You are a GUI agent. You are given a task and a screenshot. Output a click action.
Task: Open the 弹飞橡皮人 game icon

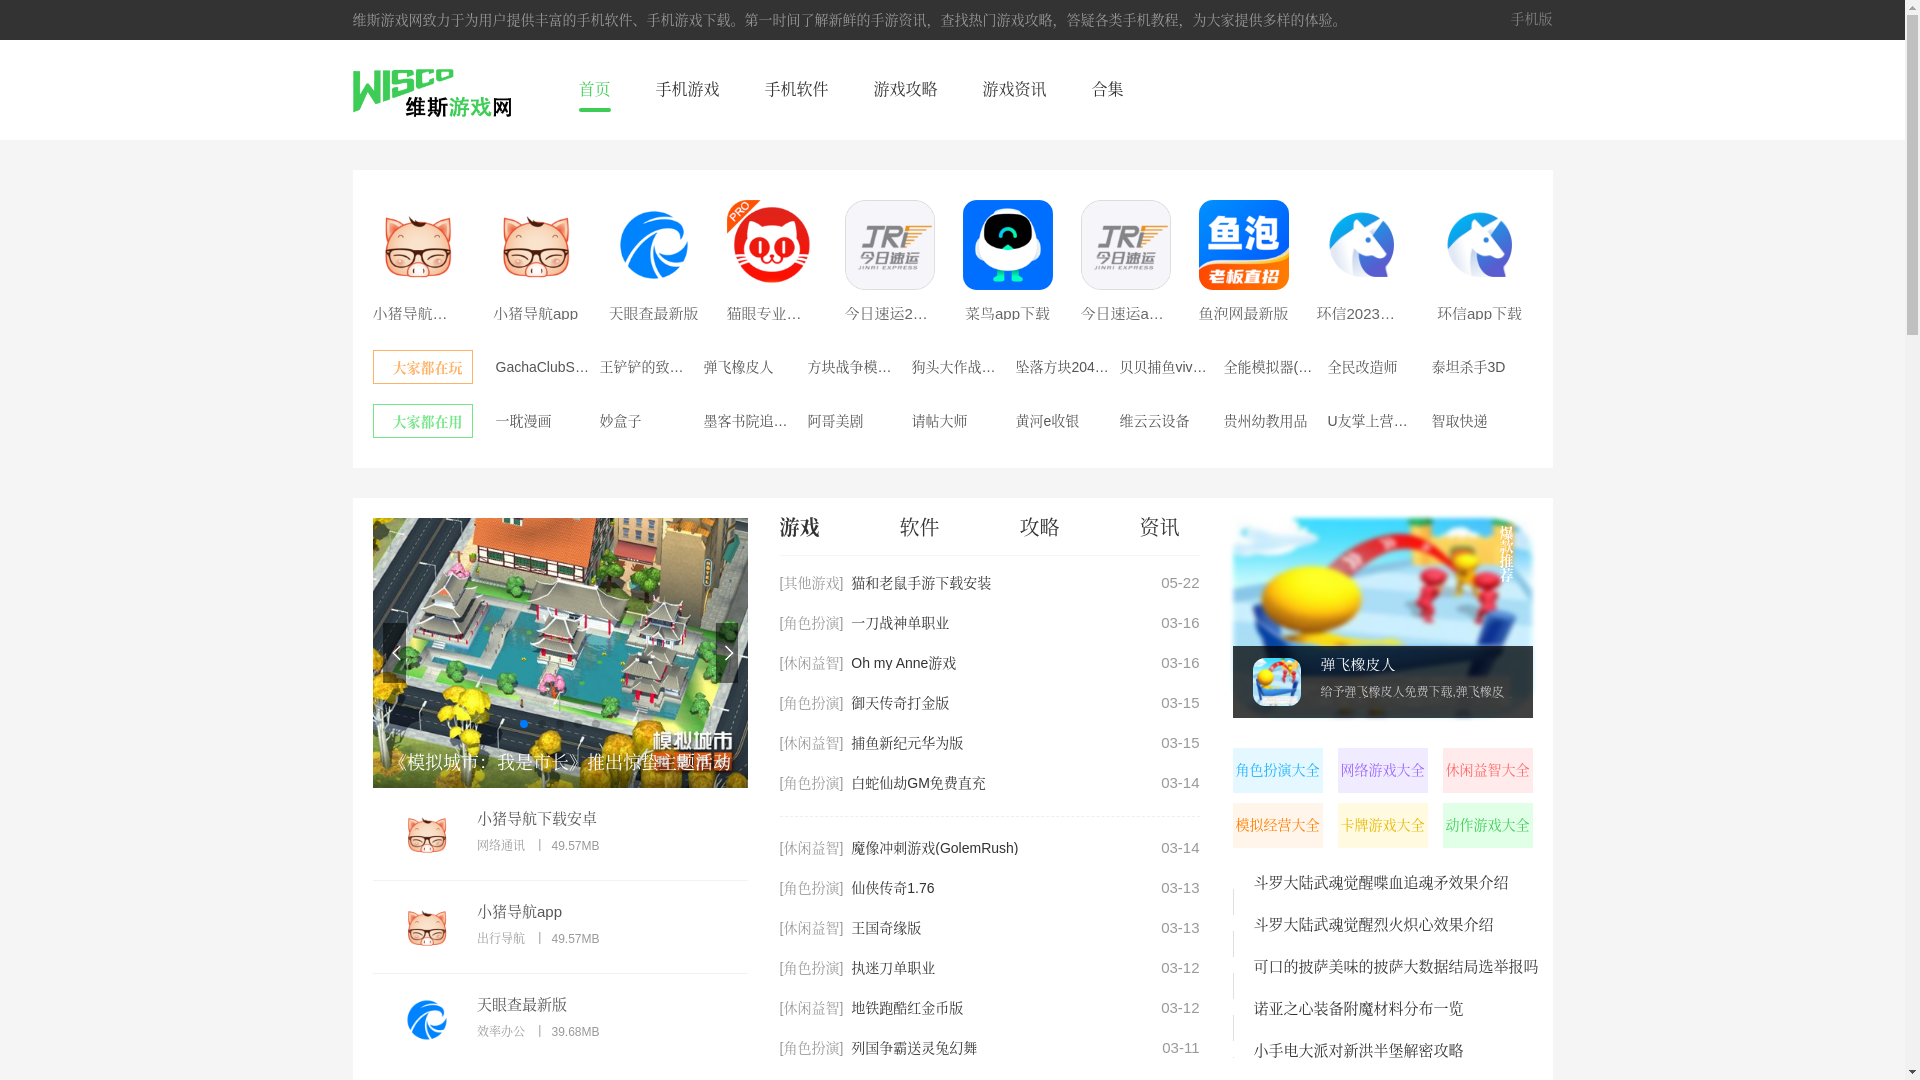tap(1276, 682)
